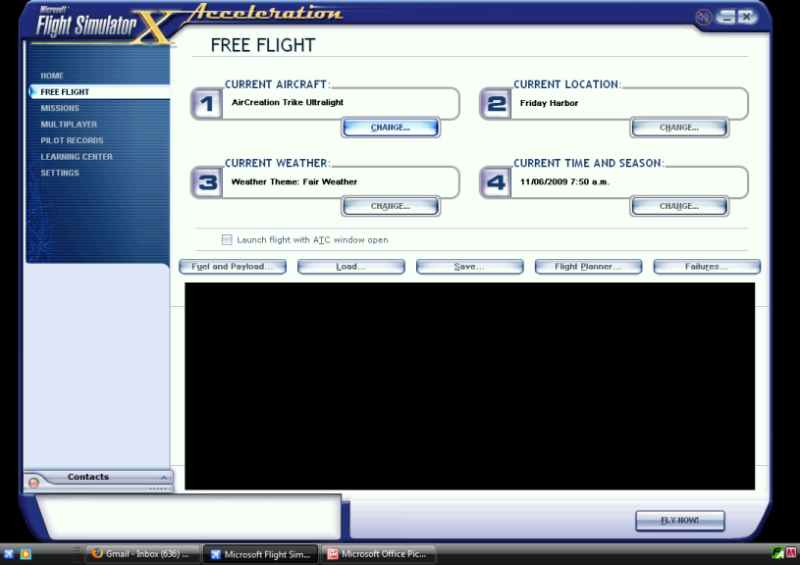This screenshot has width=800, height=565.
Task: Open the Flight Planner
Action: point(588,266)
